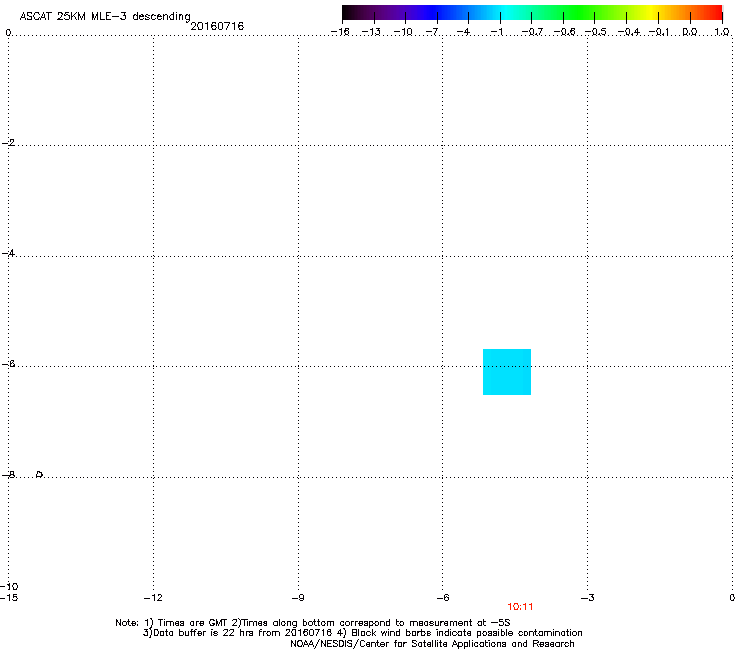Screen dimensions: 740x650
Task: Click the NOAA/NESDIS credit line
Action: [x=432, y=644]
